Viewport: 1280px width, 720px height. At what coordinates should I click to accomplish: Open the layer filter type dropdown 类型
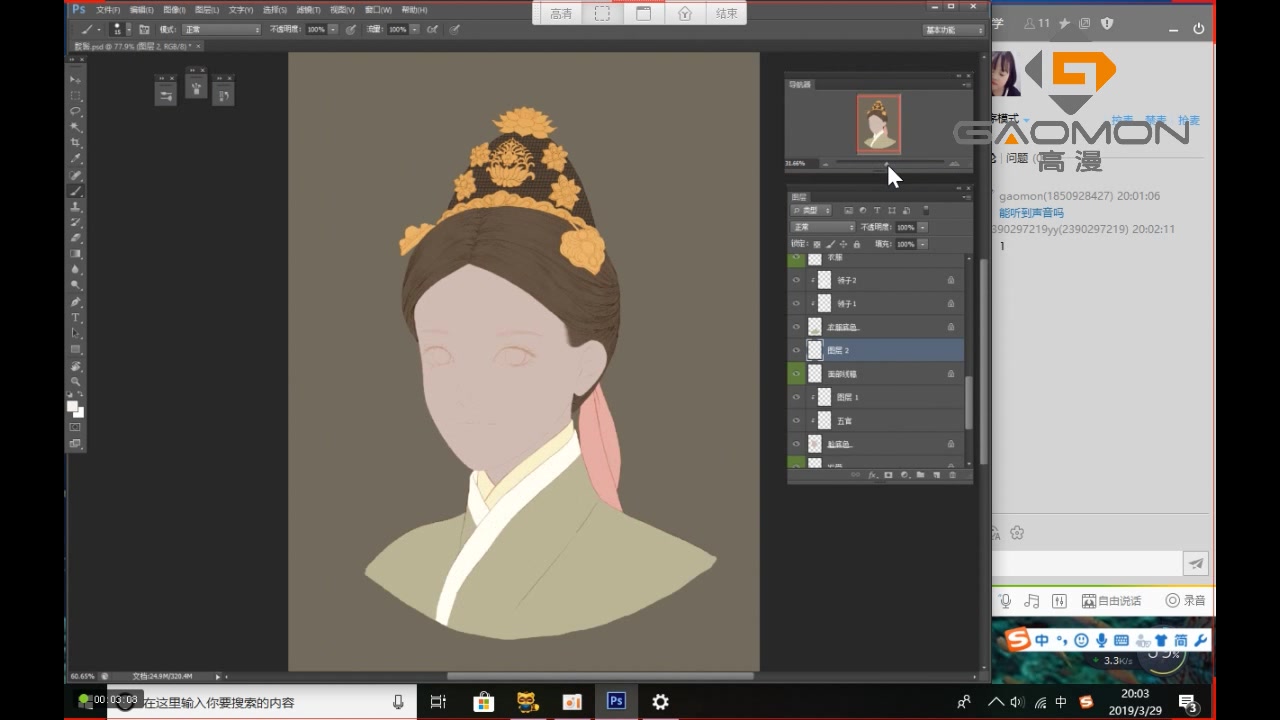point(810,210)
